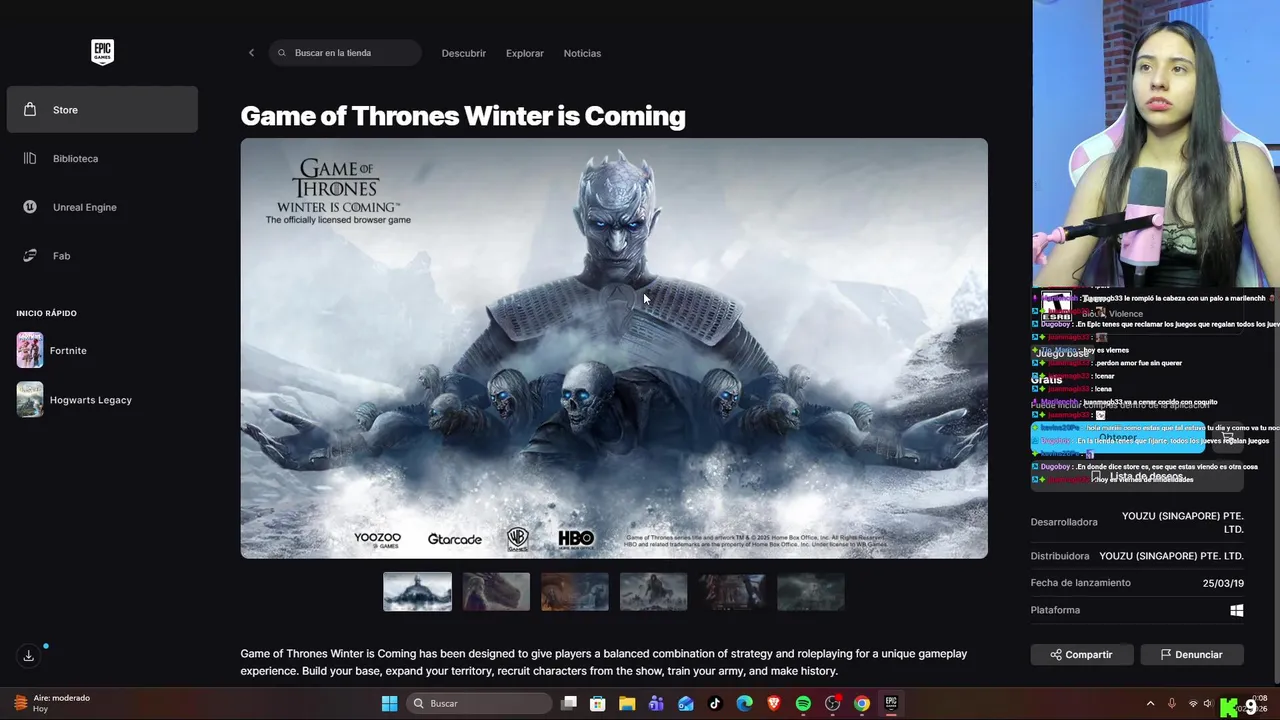The height and width of the screenshot is (720, 1280).
Task: Click the Distribuidora YOUZU (SINGAPORE) PTE. LTD. text
Action: click(x=1171, y=556)
